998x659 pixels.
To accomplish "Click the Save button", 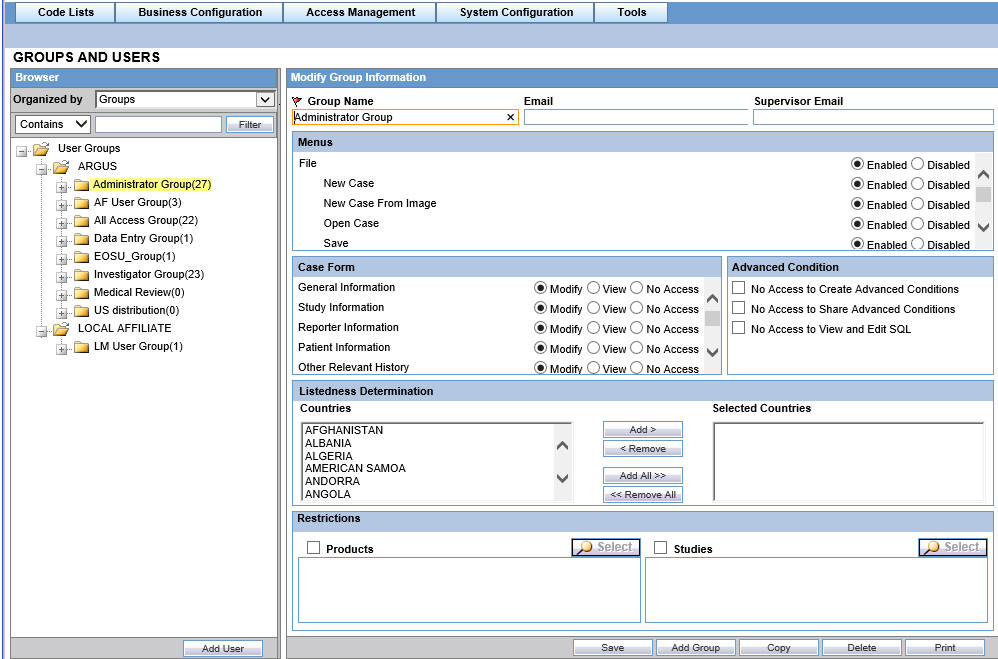I will pos(612,647).
